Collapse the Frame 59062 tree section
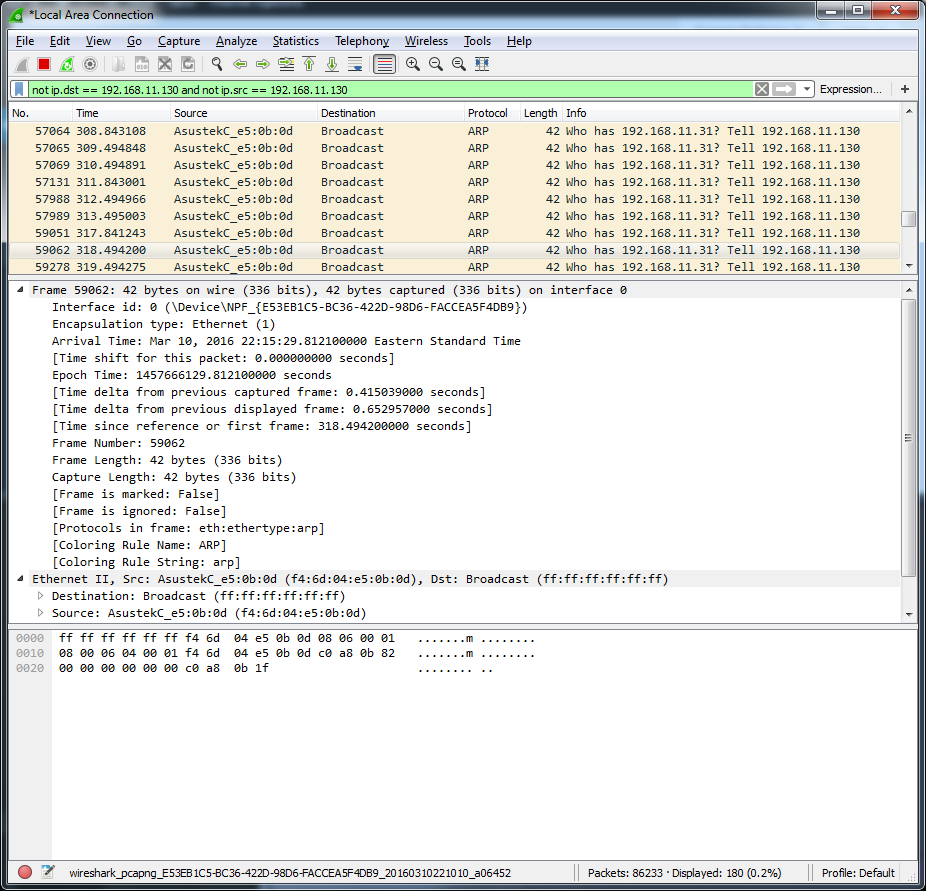 tap(20, 289)
